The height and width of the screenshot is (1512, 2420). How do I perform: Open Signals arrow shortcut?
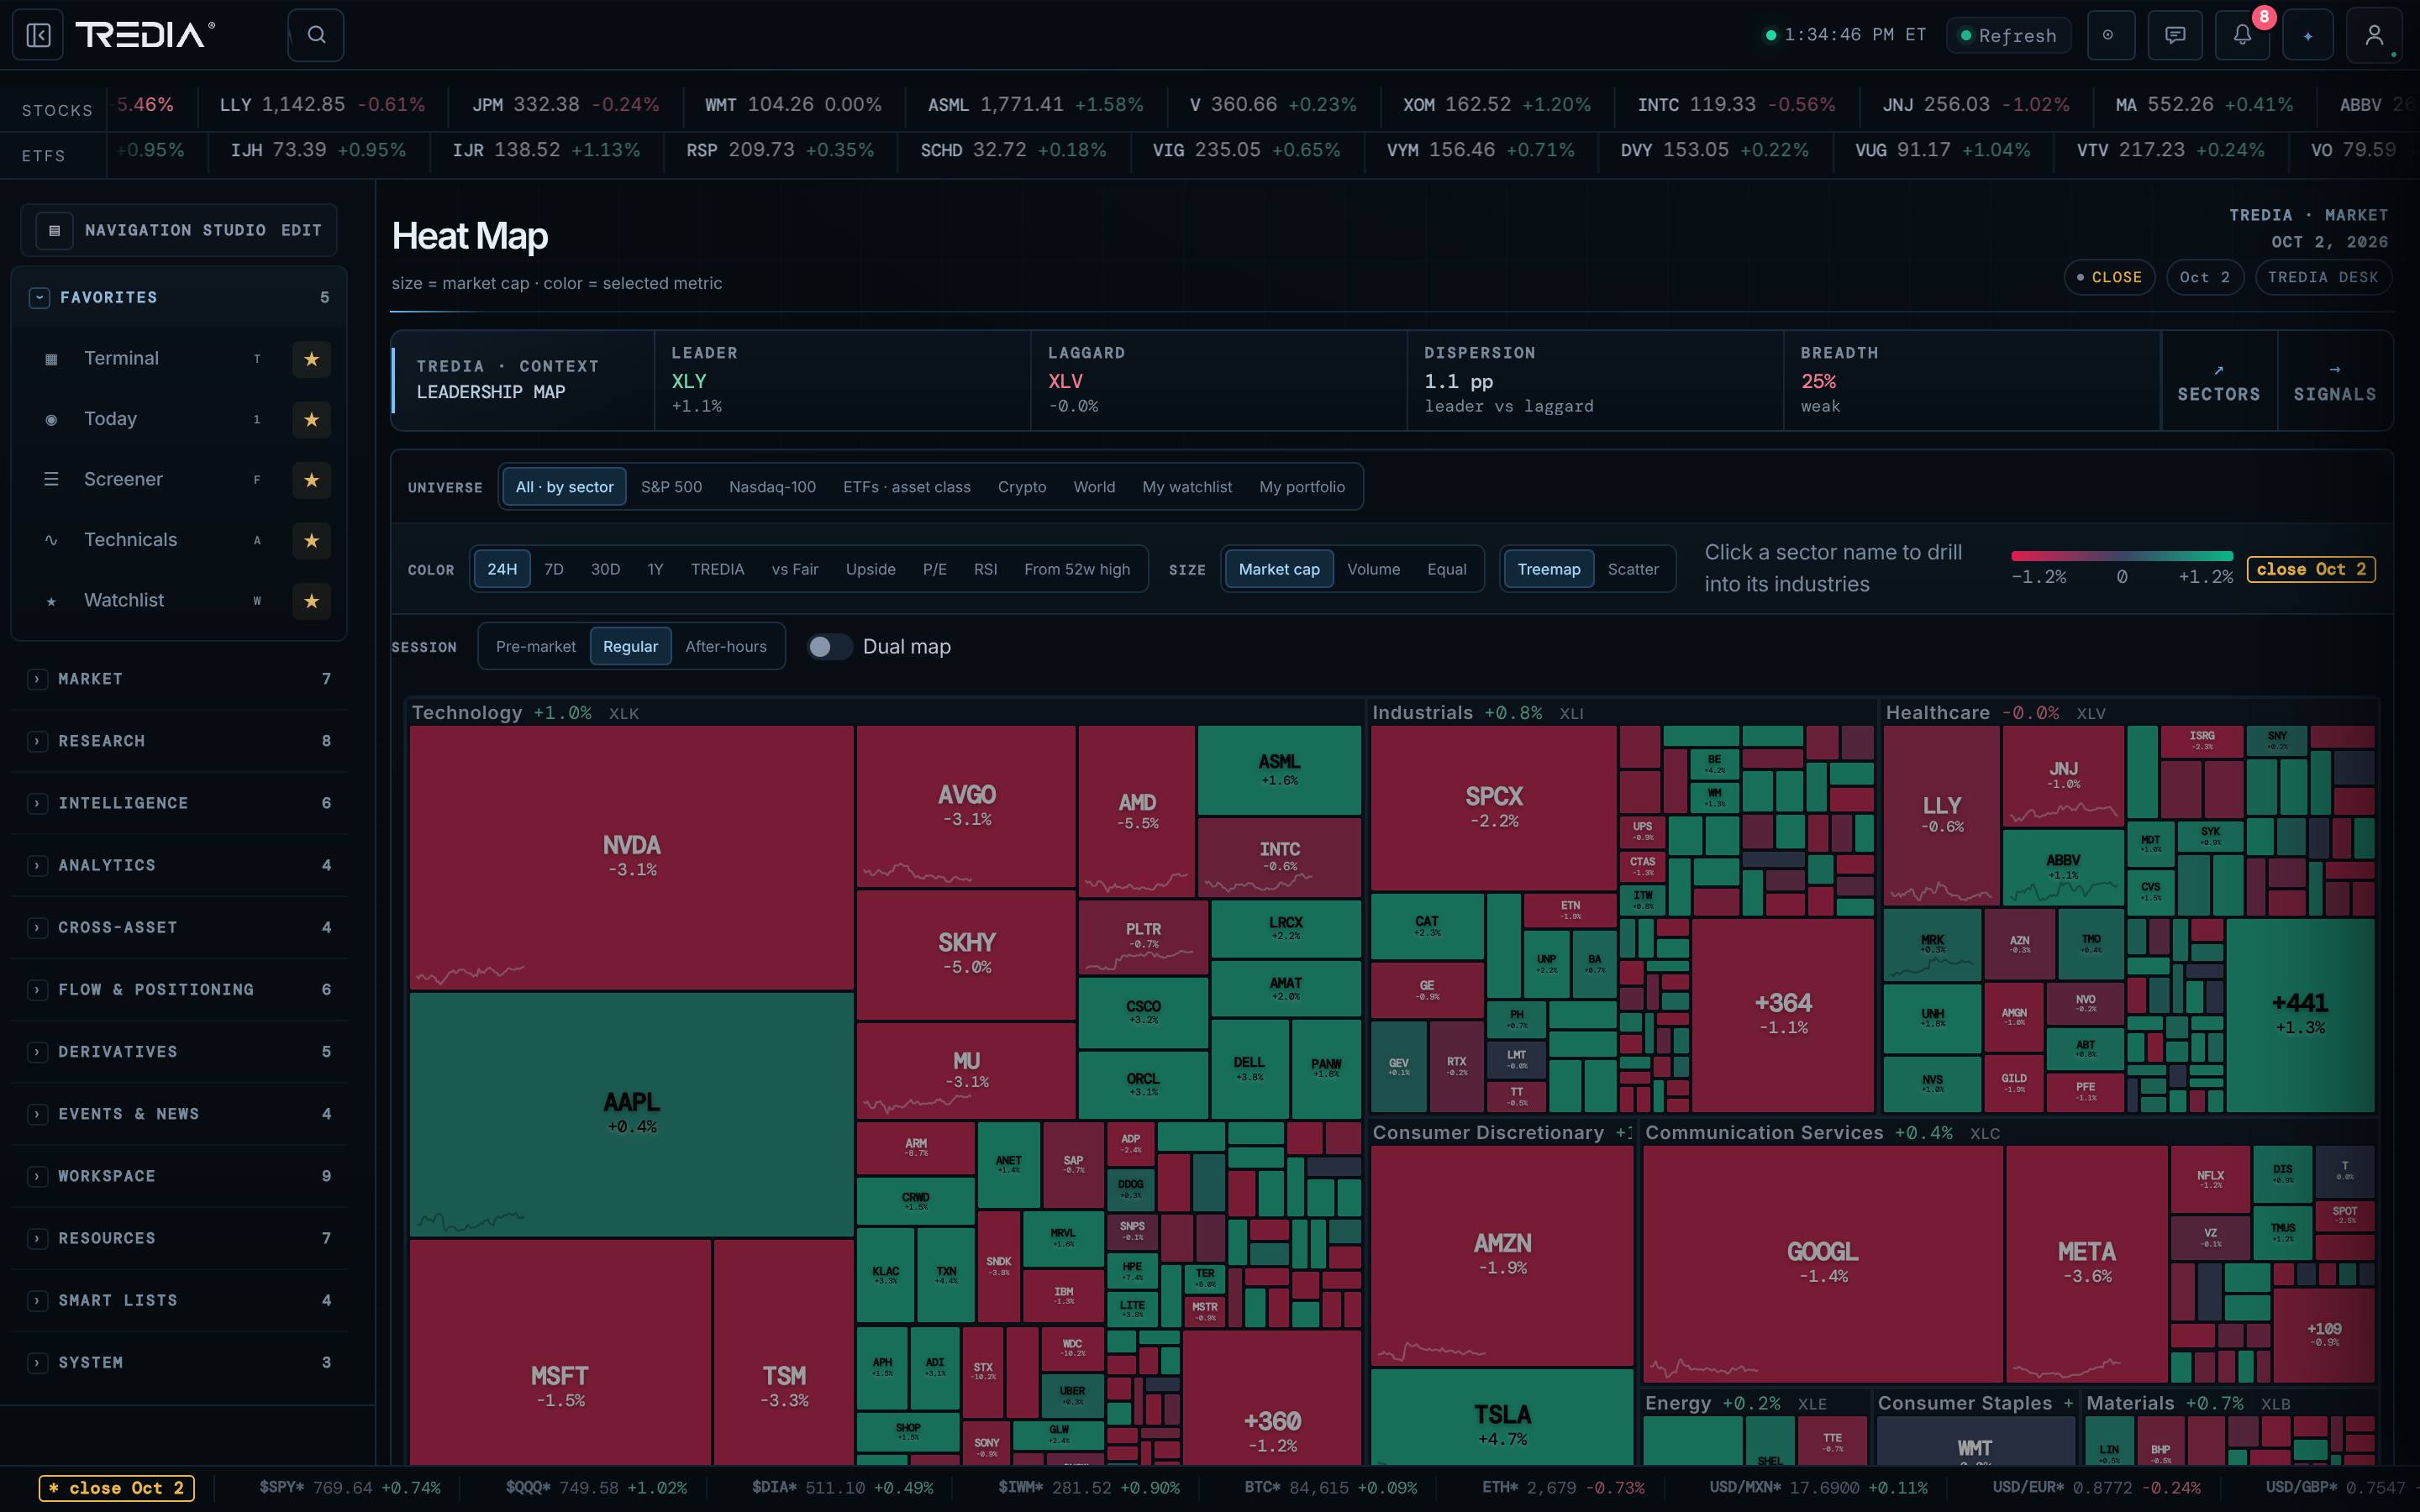click(2335, 381)
